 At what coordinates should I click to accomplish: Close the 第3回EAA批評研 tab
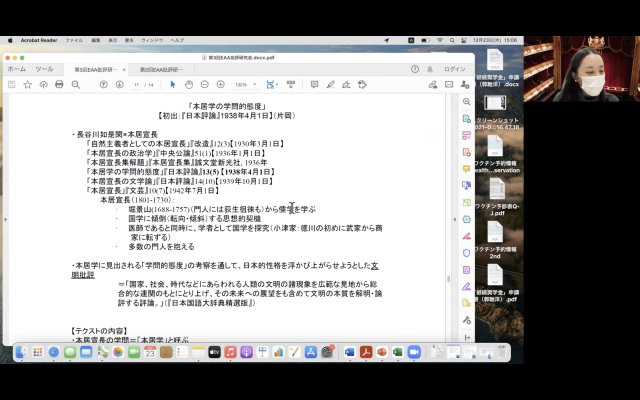tap(124, 70)
